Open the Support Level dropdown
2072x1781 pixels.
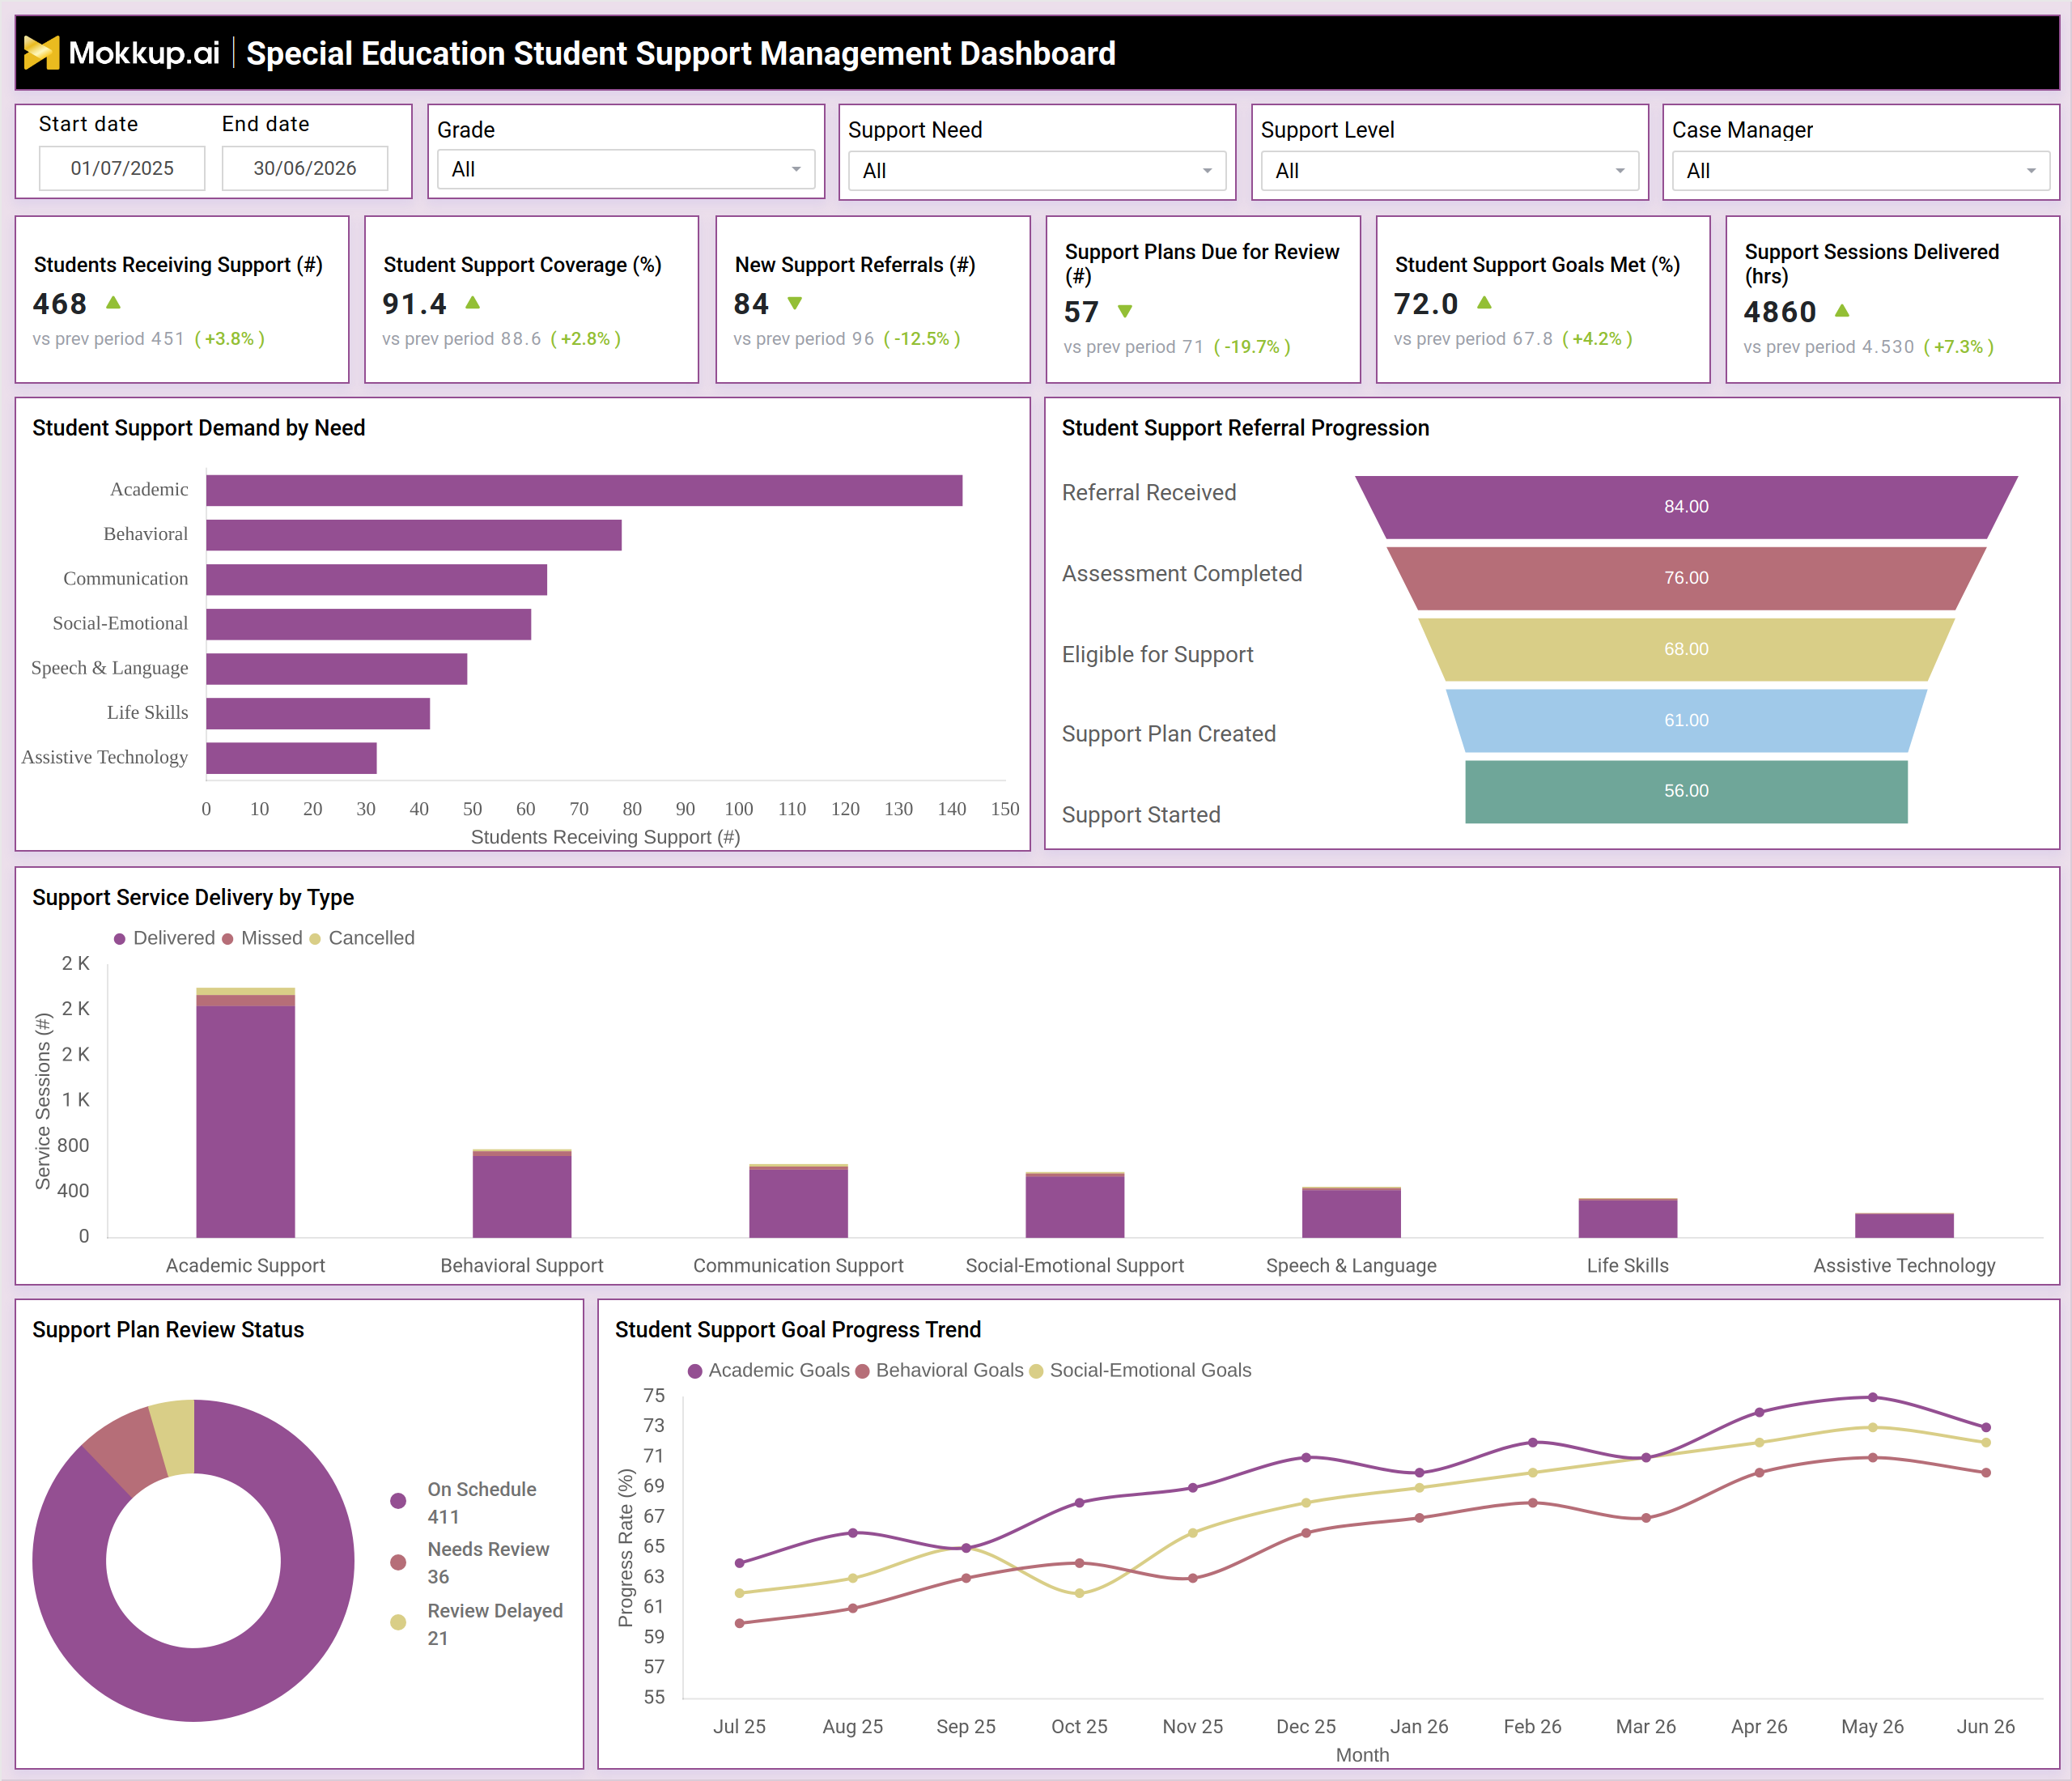(x=1449, y=171)
